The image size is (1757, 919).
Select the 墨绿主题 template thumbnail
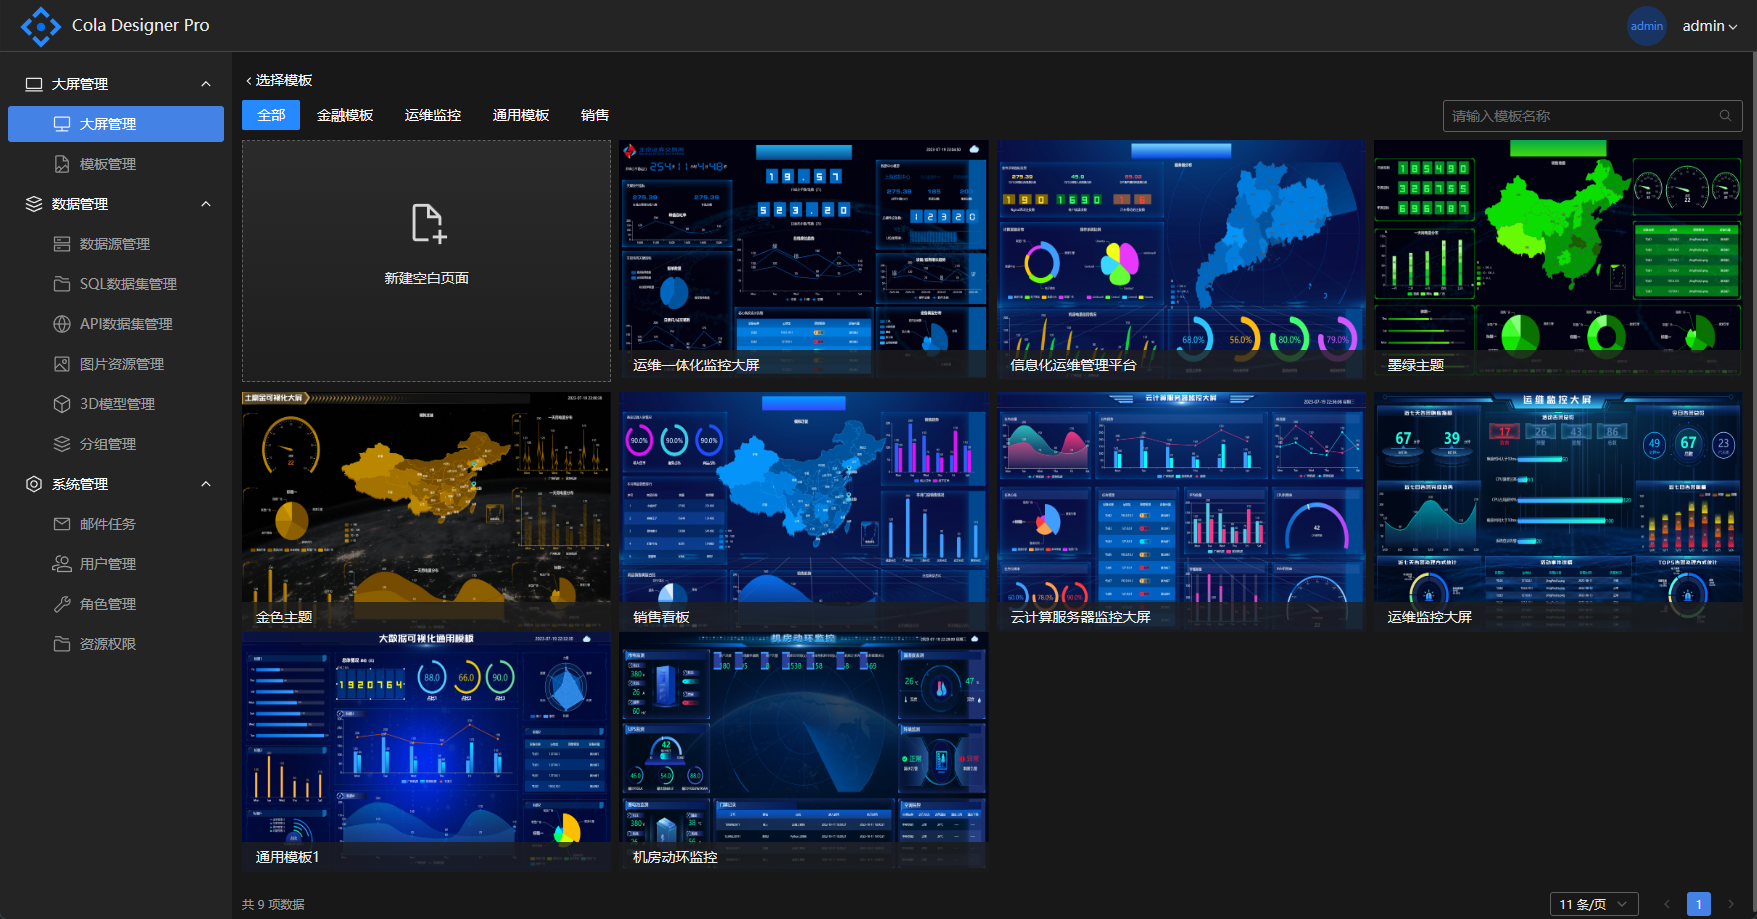1557,258
